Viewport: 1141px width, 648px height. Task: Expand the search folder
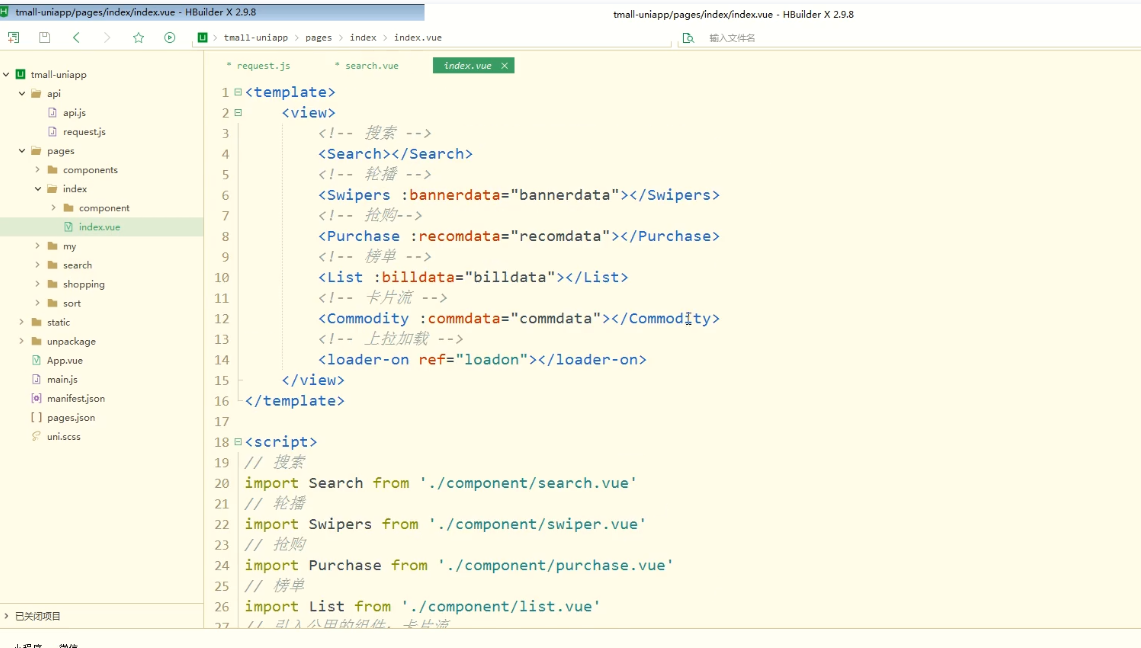tap(38, 265)
